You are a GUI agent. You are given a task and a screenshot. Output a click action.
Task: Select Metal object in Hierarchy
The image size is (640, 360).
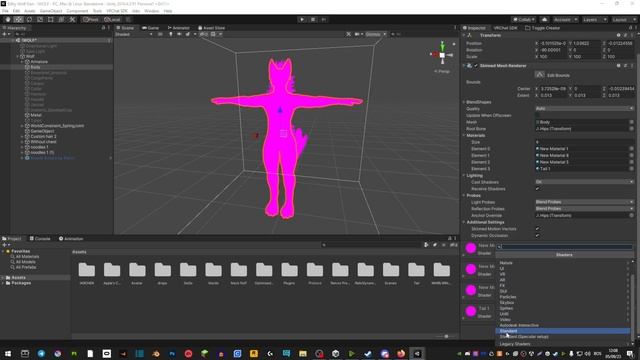click(36, 115)
